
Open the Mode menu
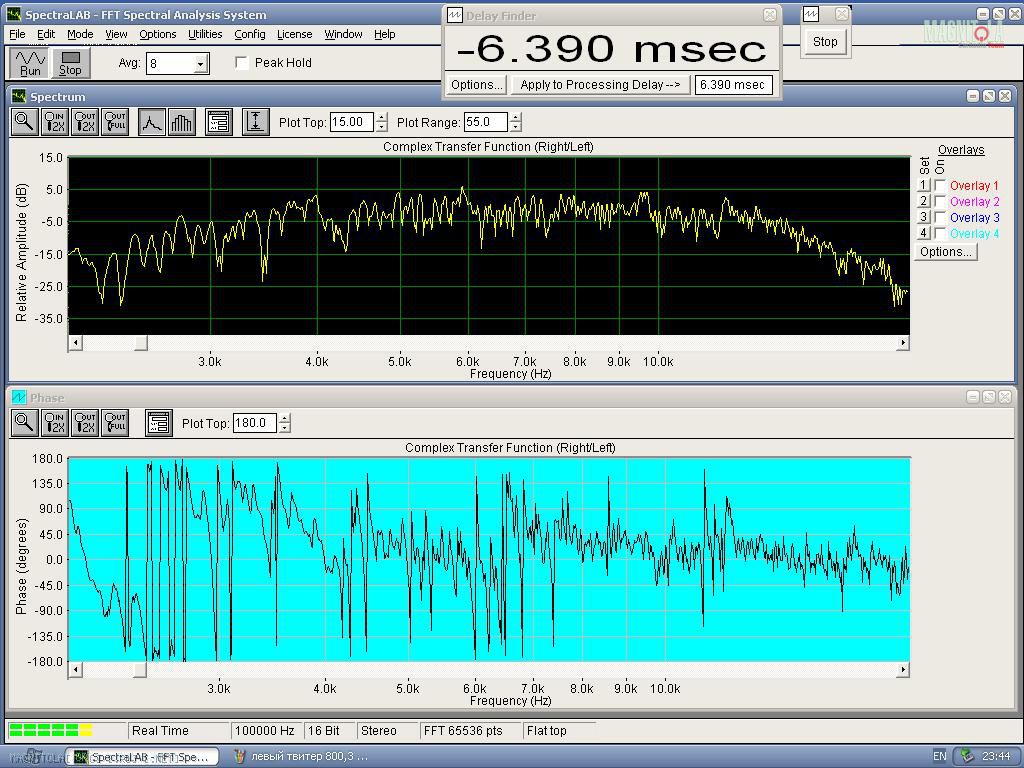(80, 34)
